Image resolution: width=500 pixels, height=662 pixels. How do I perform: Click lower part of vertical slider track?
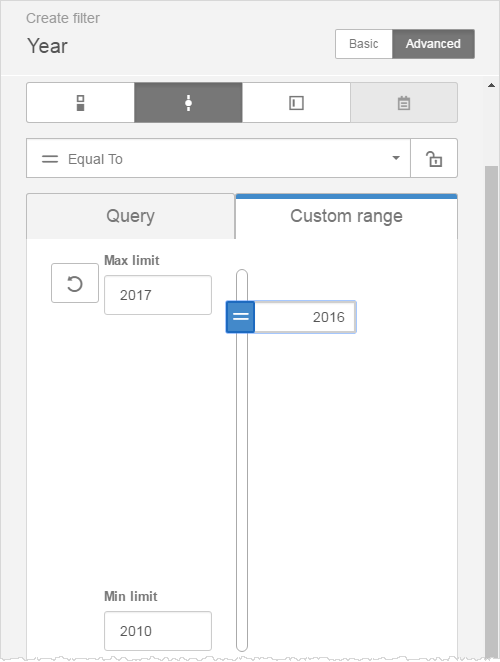tap(242, 549)
